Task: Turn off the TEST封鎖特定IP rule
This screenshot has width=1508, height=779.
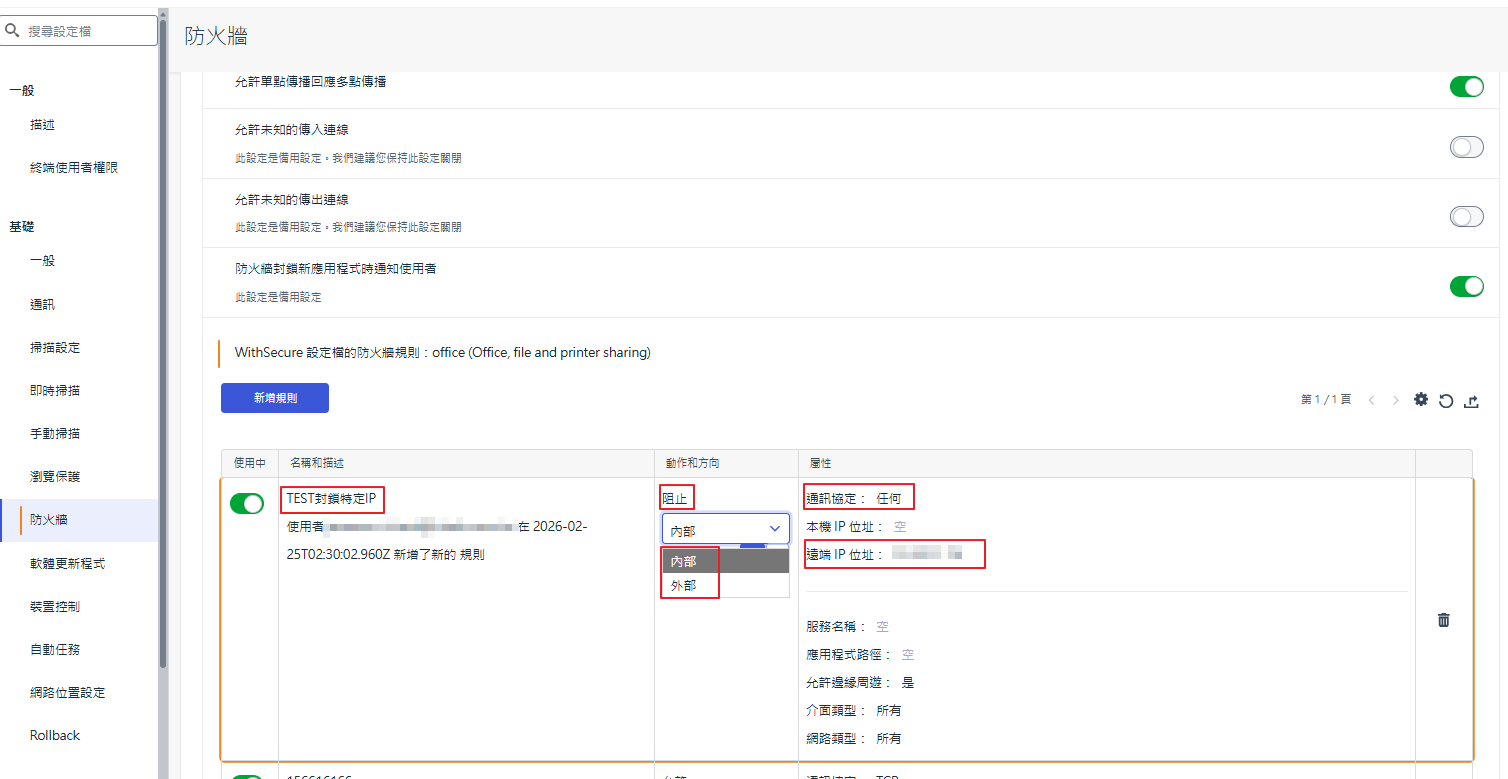Action: point(247,504)
